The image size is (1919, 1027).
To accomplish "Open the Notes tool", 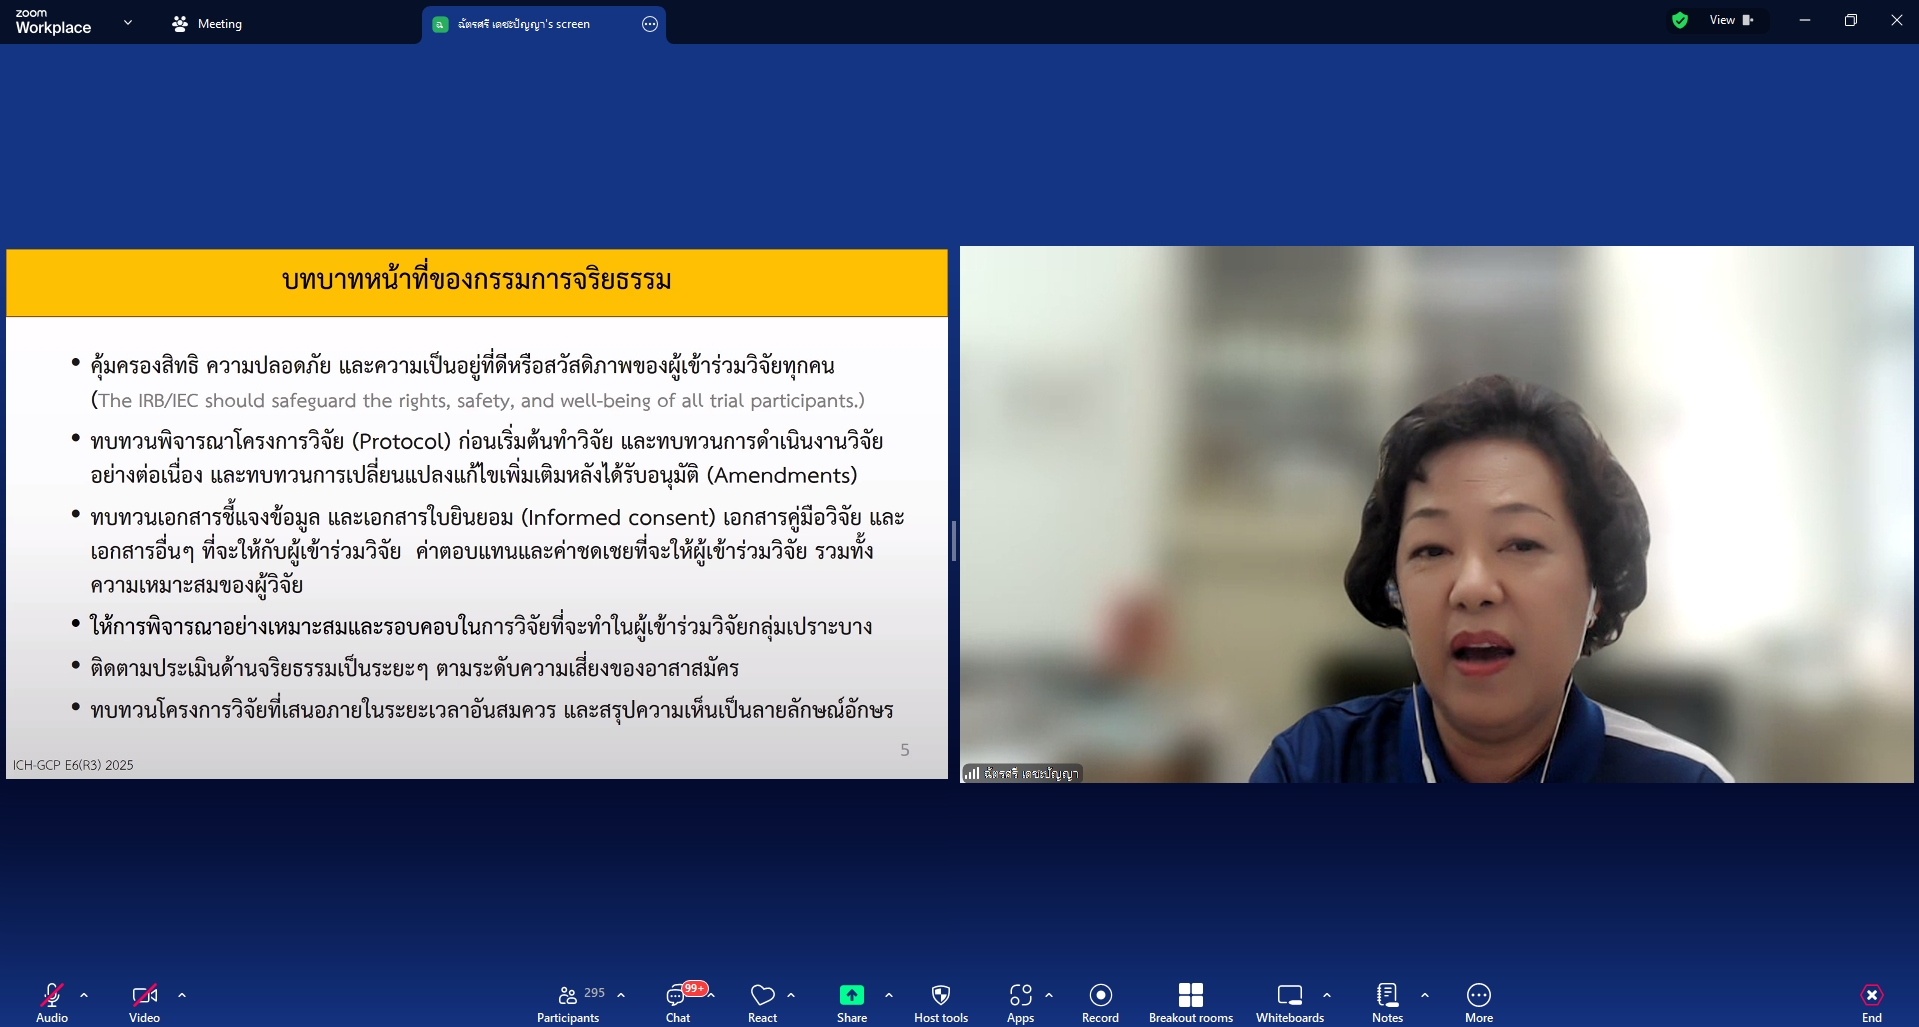I will pyautogui.click(x=1387, y=1001).
